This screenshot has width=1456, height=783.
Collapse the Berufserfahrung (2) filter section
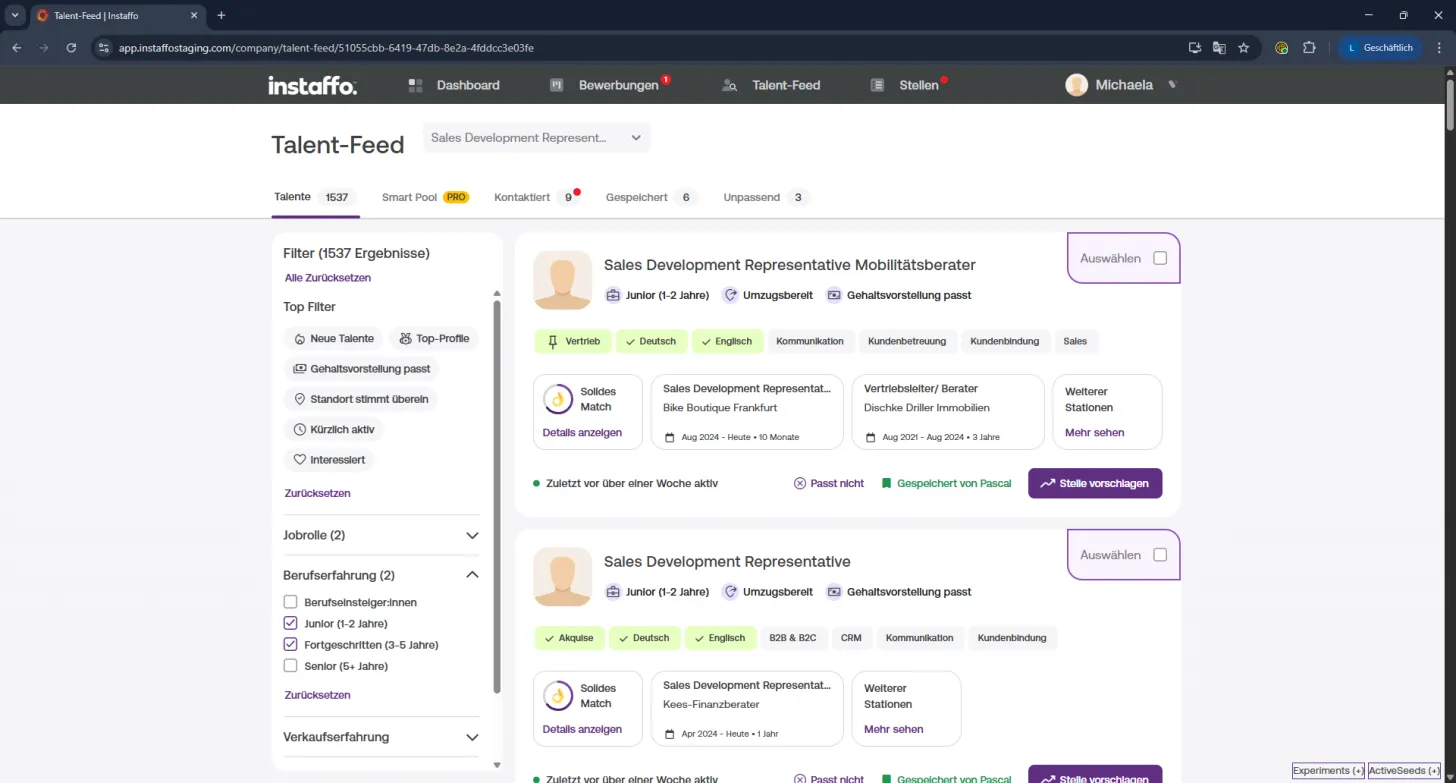381,575
